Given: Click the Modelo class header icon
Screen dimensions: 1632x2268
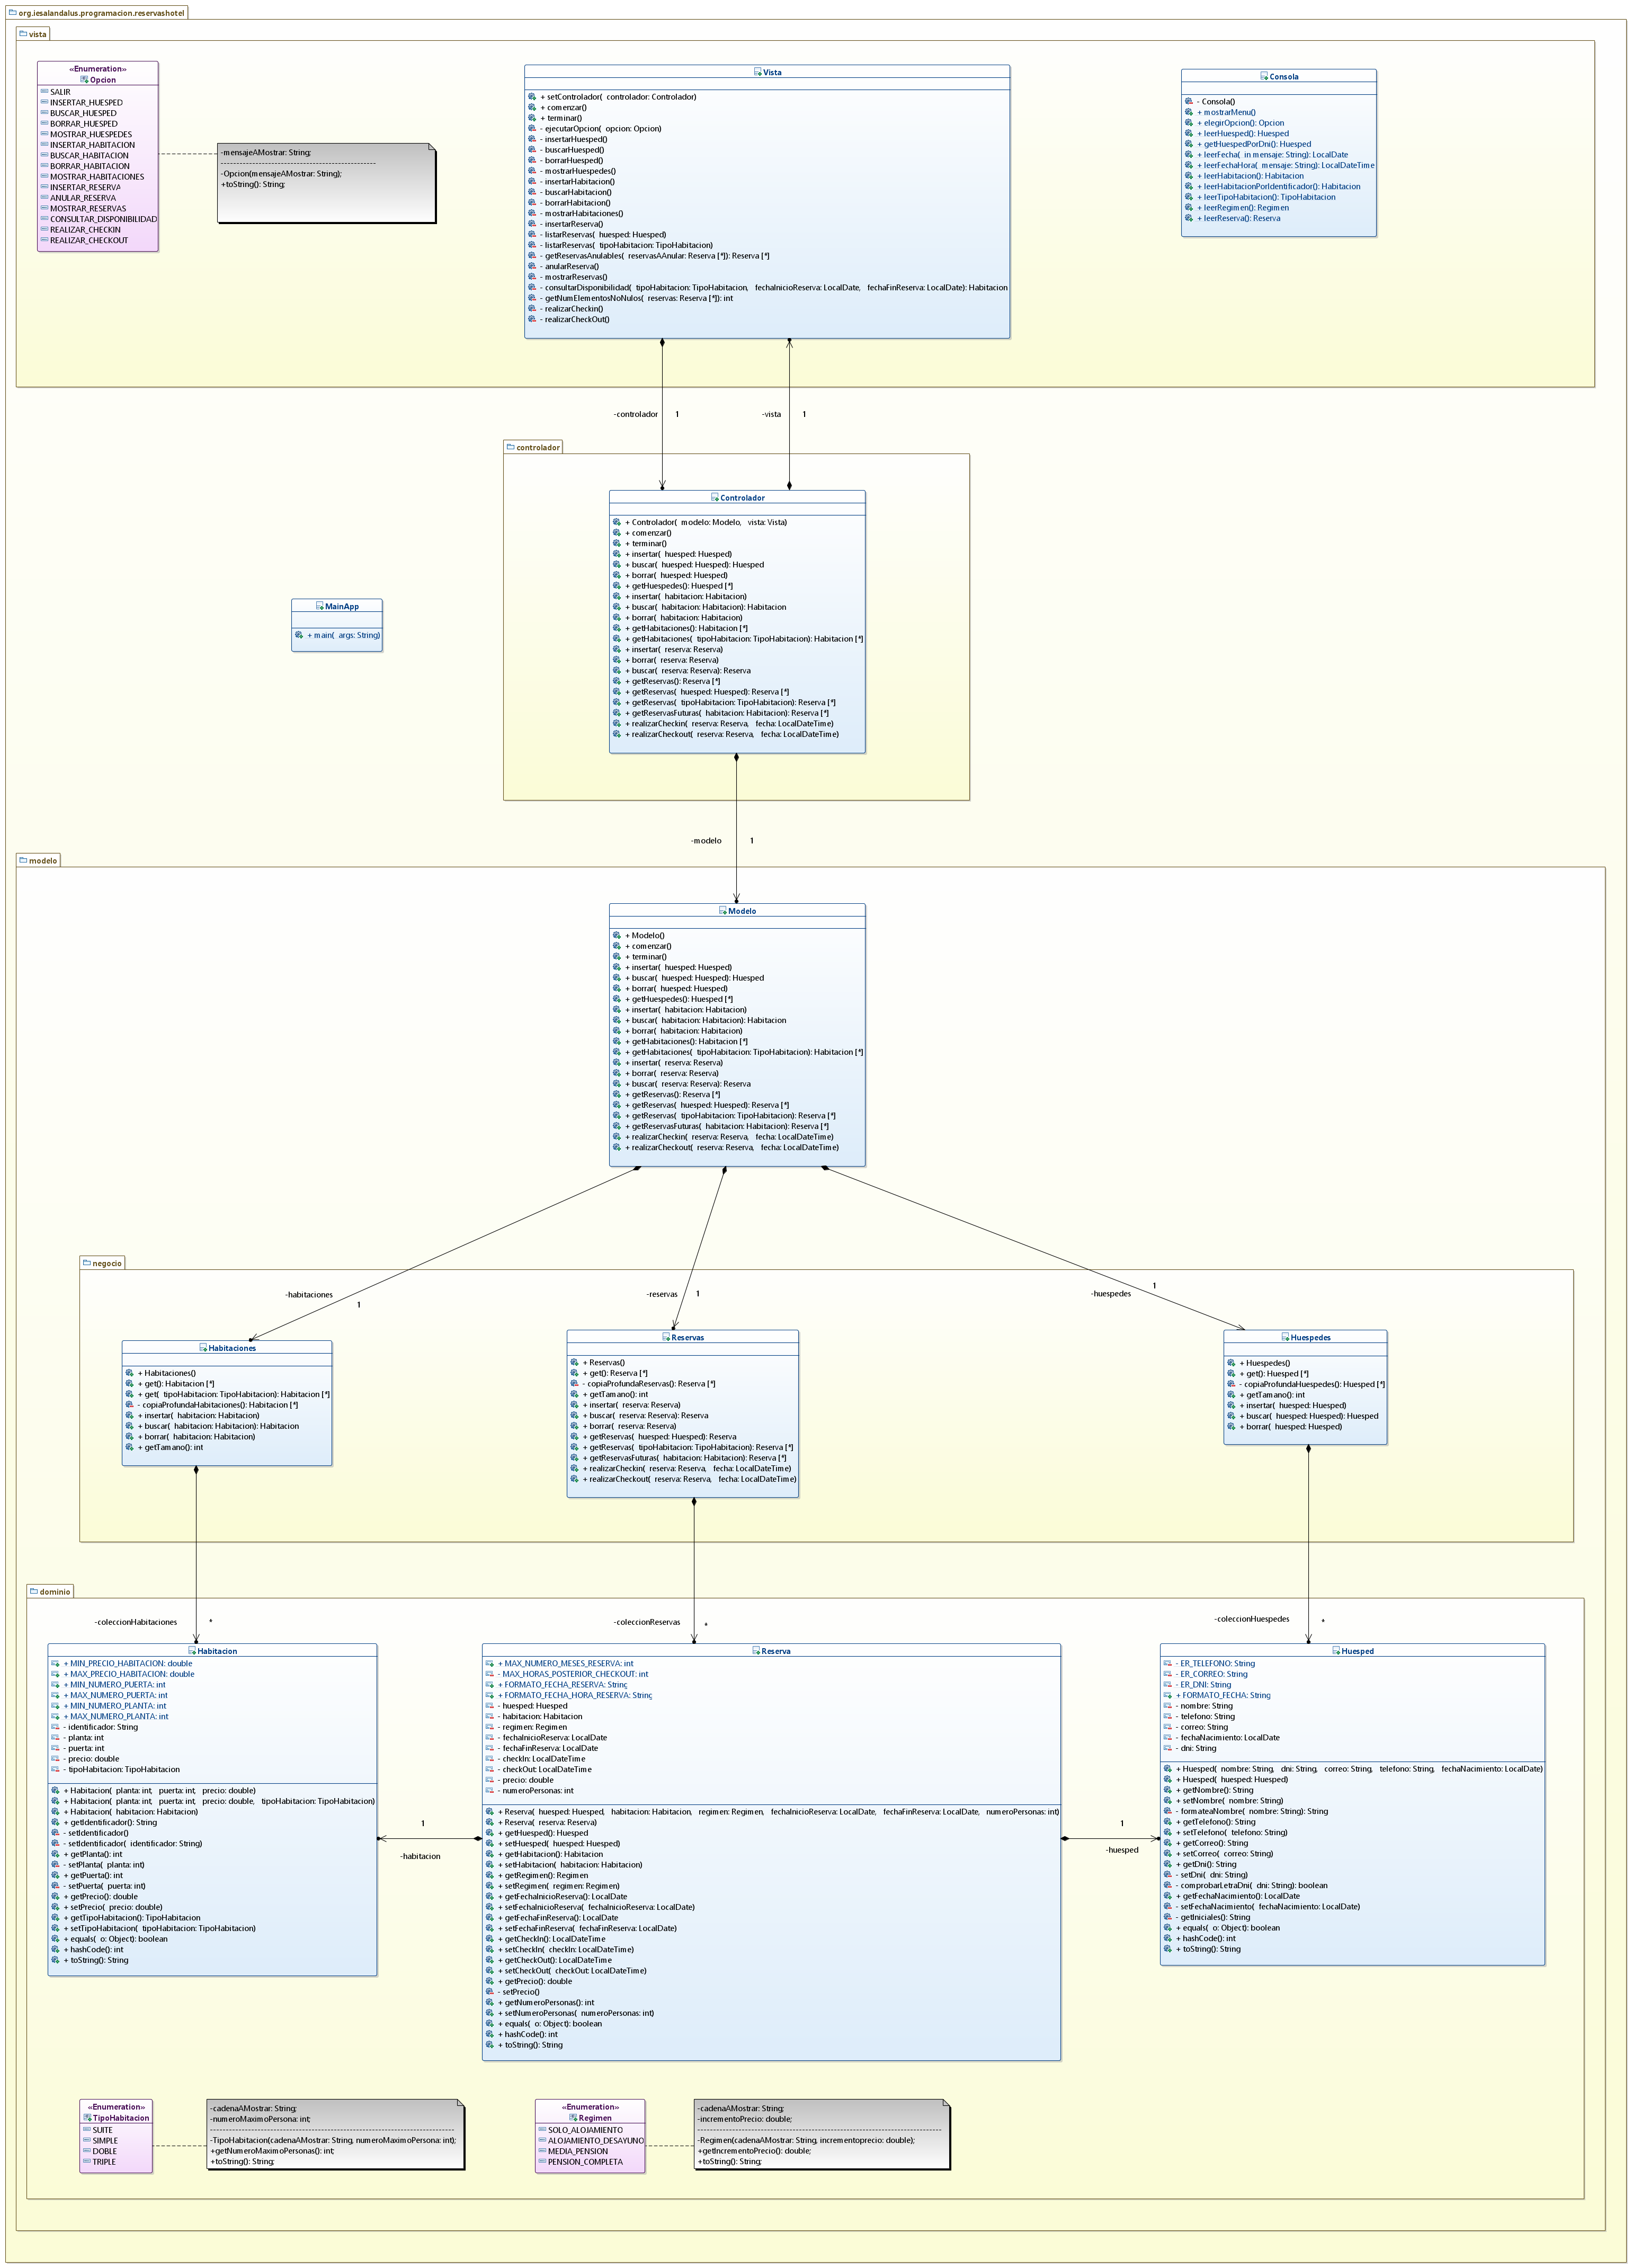Looking at the screenshot, I should 722,910.
